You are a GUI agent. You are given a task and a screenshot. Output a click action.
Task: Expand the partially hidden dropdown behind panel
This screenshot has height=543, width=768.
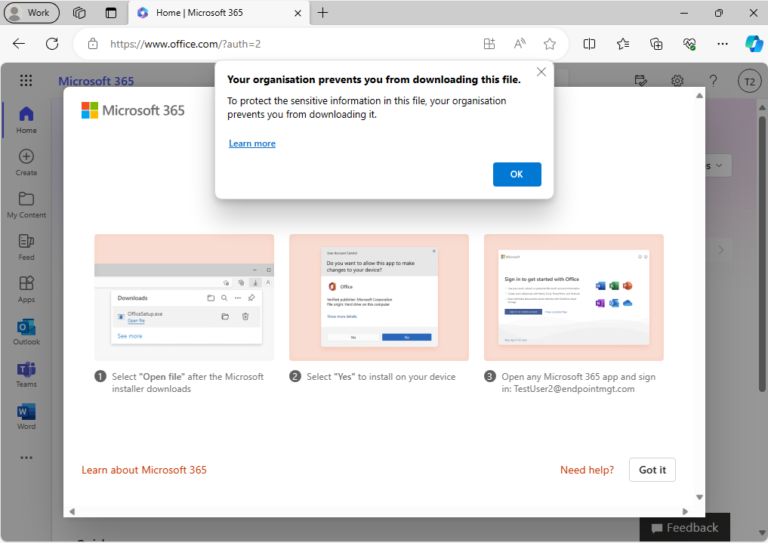(x=719, y=165)
